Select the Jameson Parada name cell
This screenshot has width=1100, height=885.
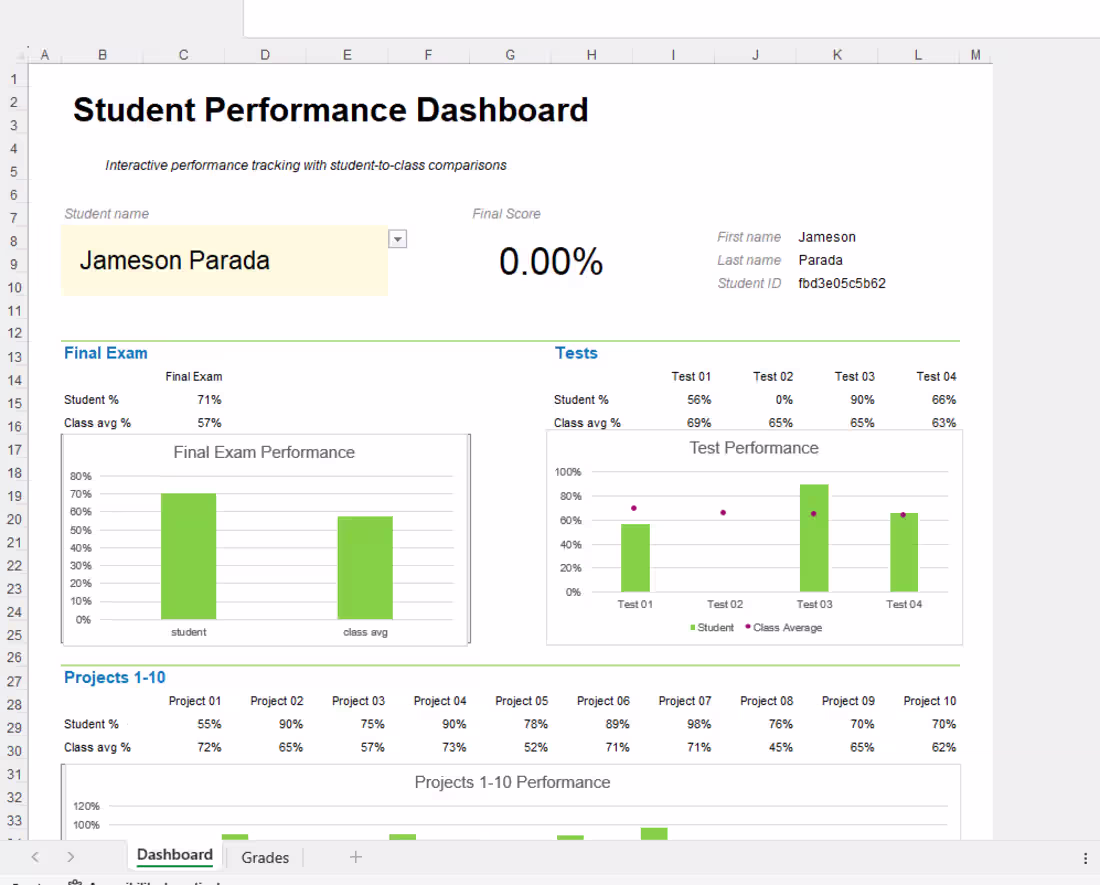point(224,260)
